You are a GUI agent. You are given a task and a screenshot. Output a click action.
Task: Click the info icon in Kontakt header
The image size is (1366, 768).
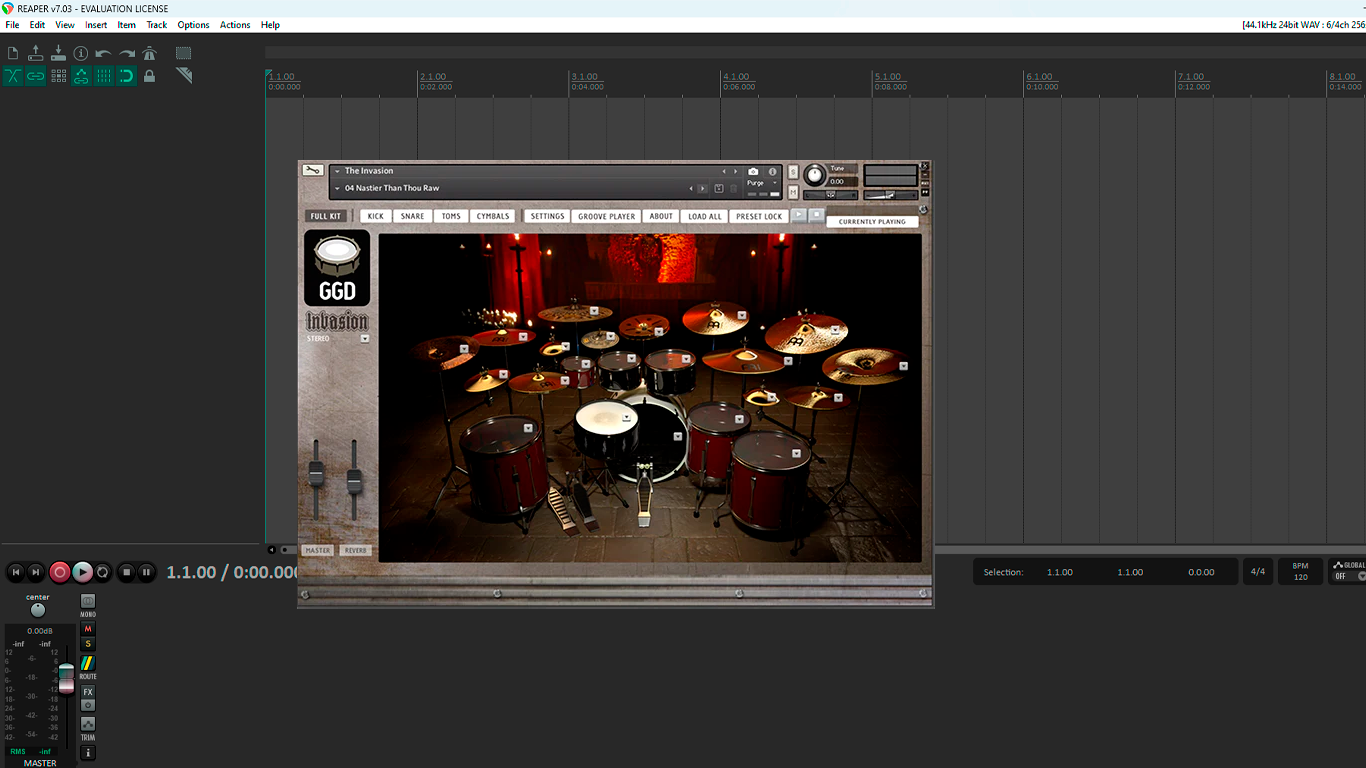point(773,172)
